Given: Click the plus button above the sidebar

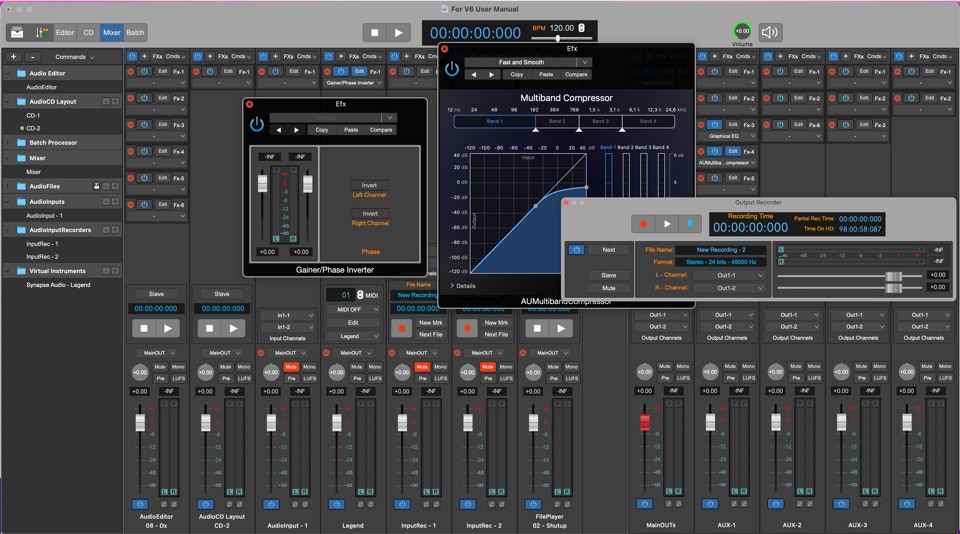Looking at the screenshot, I should tap(14, 57).
